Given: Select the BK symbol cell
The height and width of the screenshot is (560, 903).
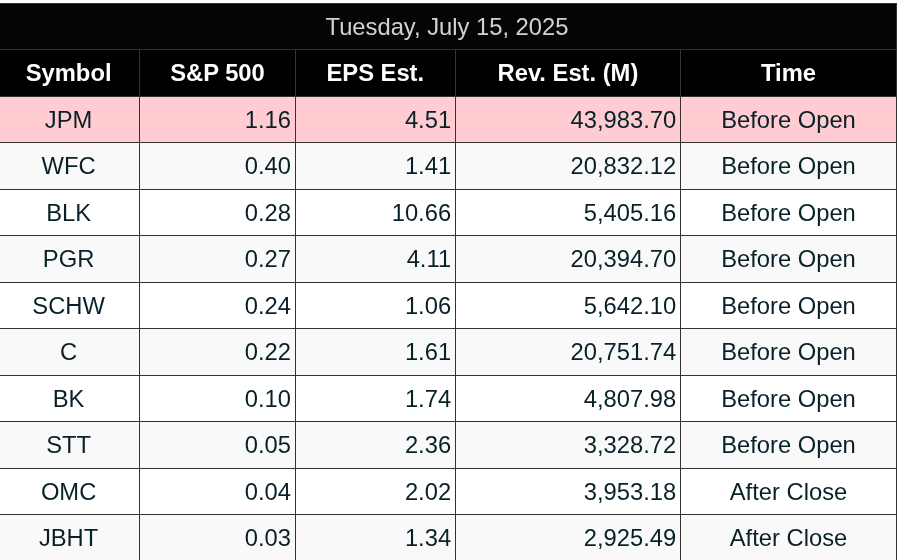Looking at the screenshot, I should 69,399.
